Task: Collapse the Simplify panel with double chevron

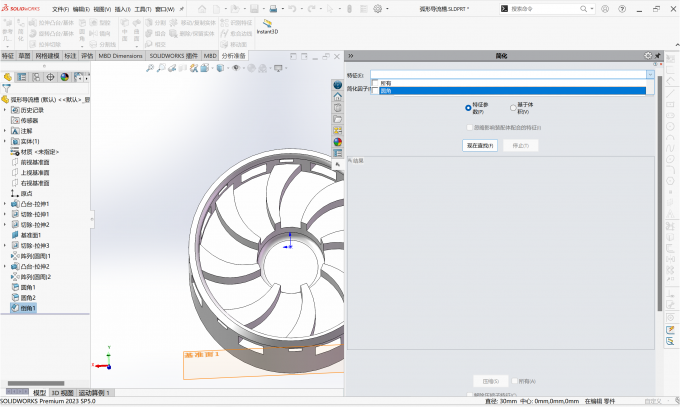Action: coord(350,56)
